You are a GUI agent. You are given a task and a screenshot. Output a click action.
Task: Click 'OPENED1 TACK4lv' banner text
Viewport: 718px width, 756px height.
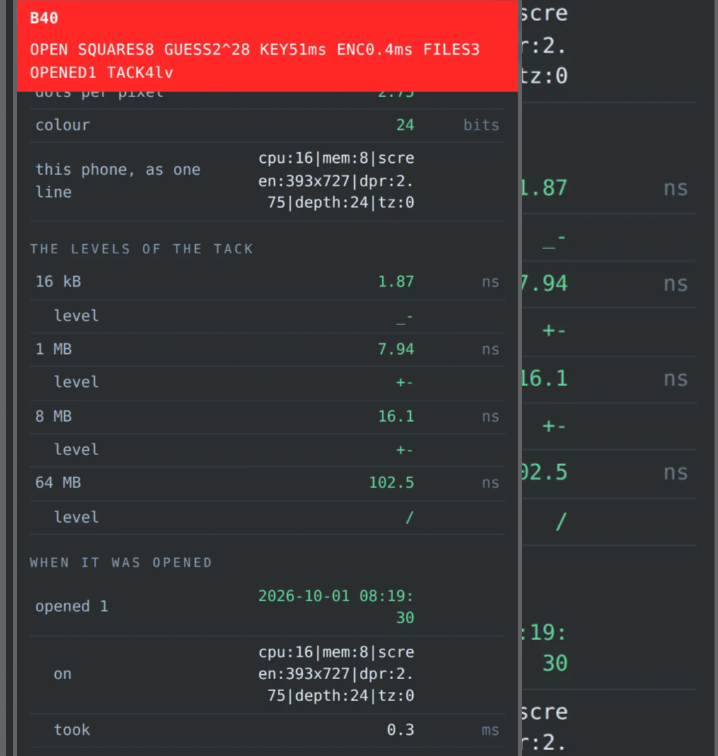101,73
